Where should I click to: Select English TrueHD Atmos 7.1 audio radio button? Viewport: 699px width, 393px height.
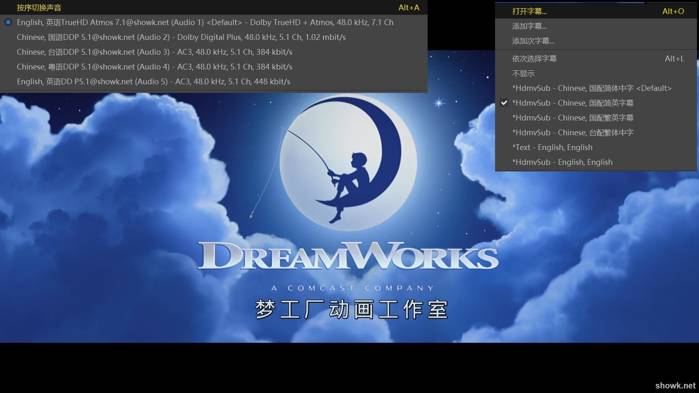coord(8,22)
